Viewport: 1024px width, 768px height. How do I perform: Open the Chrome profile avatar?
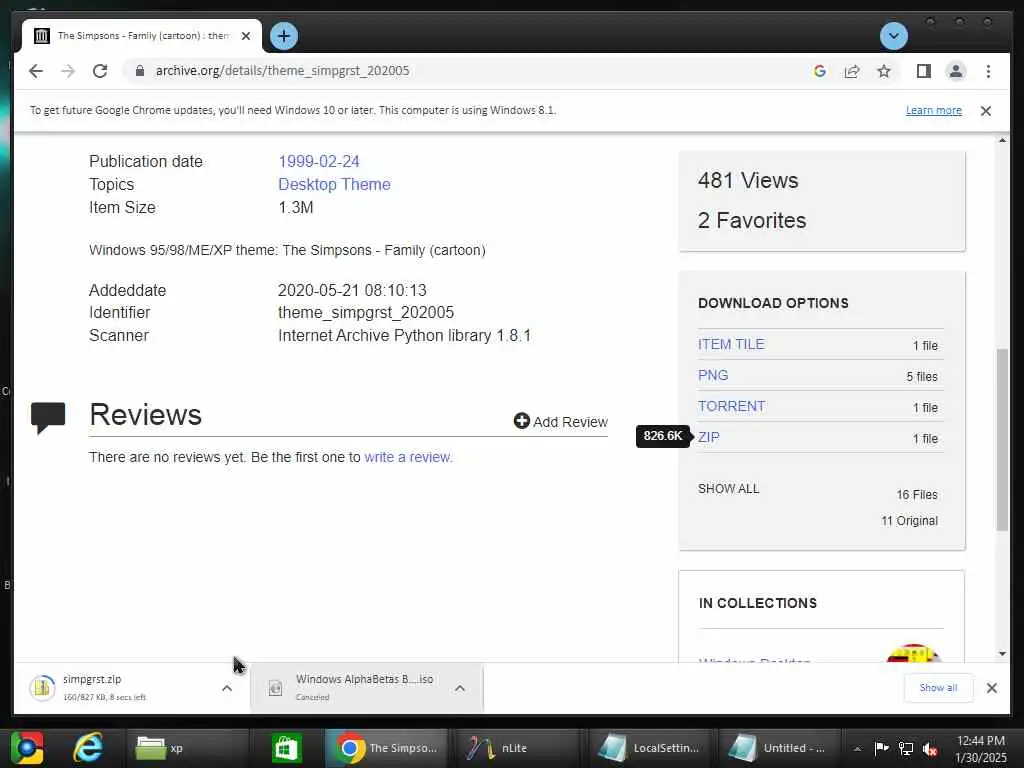tap(955, 71)
